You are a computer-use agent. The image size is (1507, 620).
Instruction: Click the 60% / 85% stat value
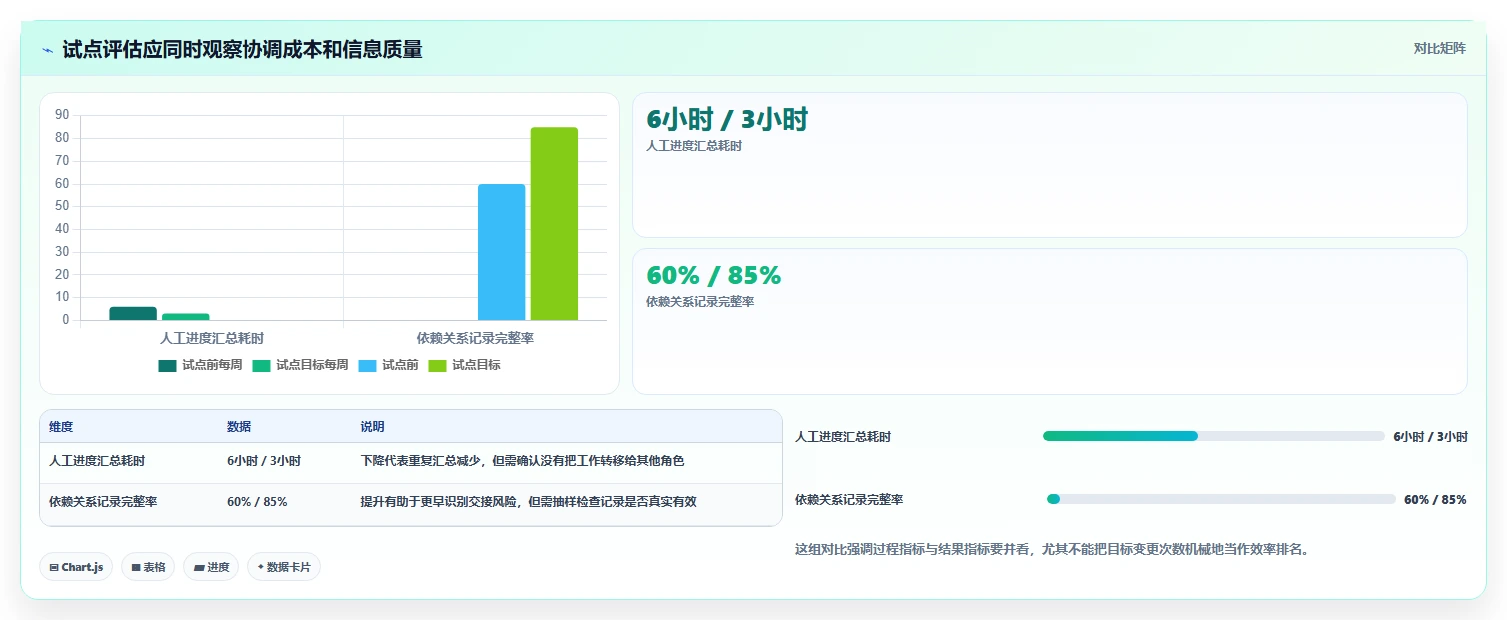(x=714, y=276)
